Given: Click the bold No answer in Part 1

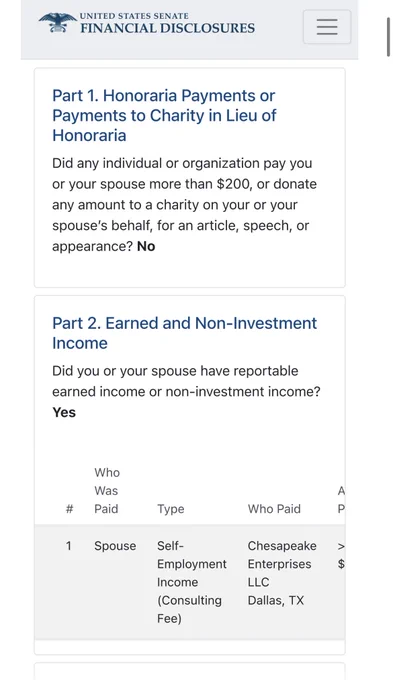Looking at the screenshot, I should (x=146, y=246).
